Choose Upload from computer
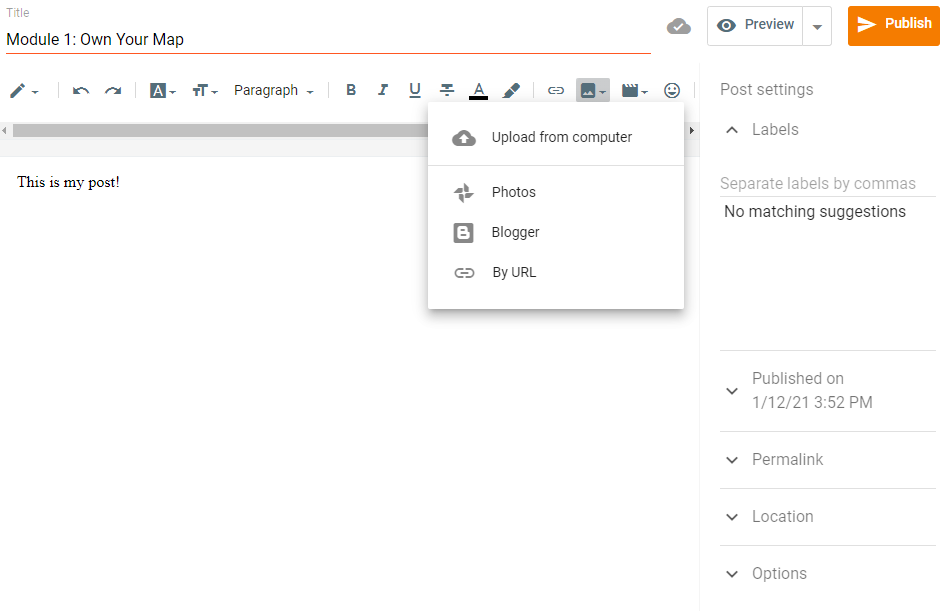 pyautogui.click(x=561, y=138)
